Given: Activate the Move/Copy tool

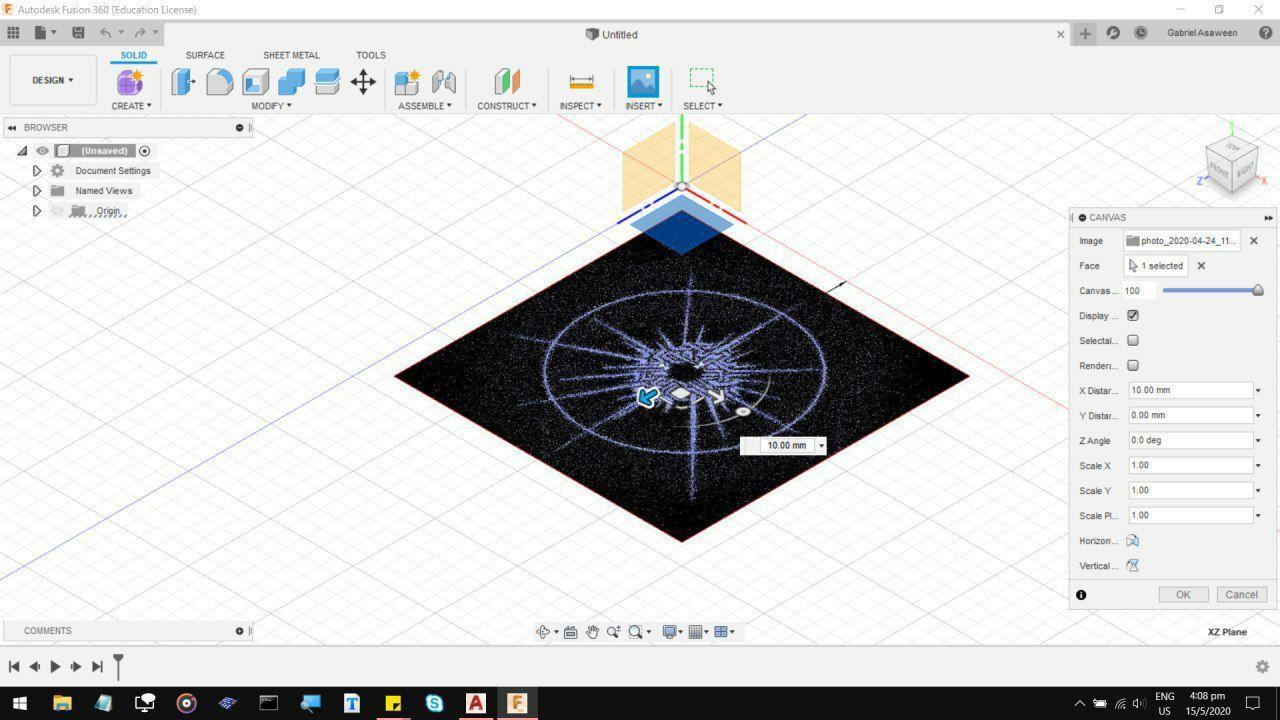Looking at the screenshot, I should 363,82.
